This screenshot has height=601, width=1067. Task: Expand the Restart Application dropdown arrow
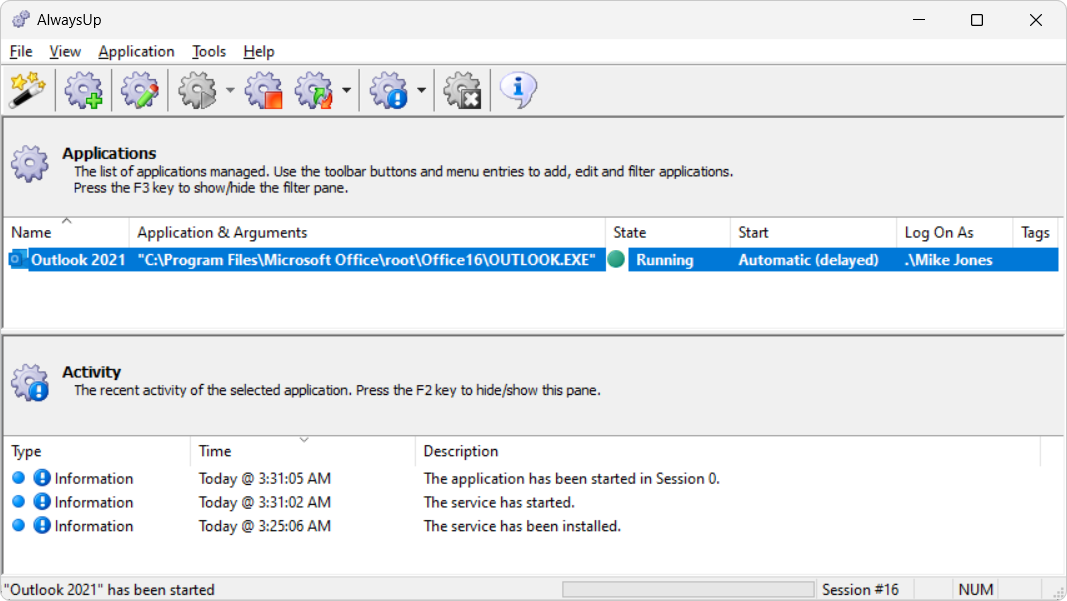pyautogui.click(x=346, y=90)
